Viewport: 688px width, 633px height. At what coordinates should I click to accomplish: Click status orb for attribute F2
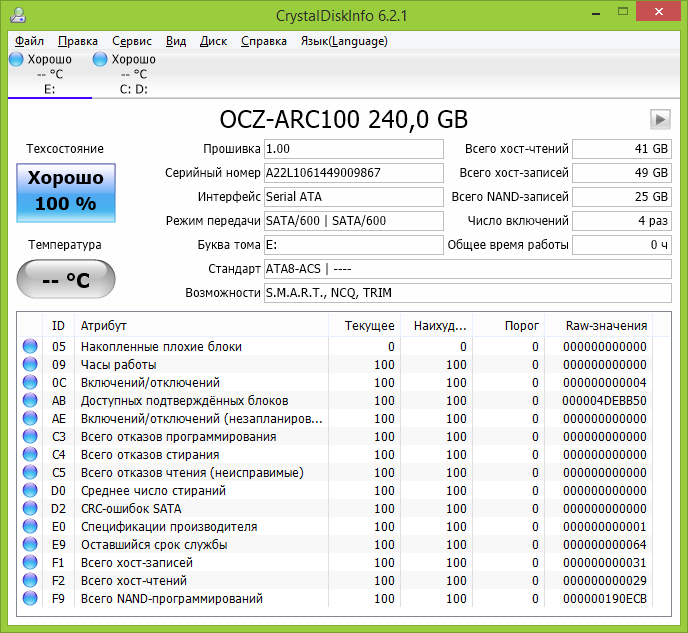[30, 580]
